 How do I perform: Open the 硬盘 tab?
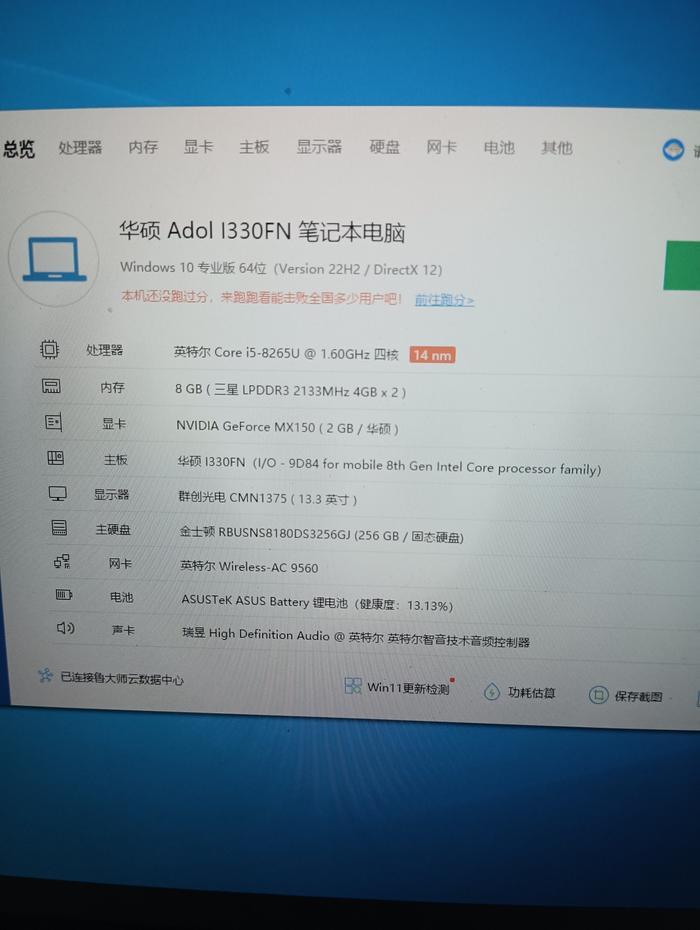point(384,146)
